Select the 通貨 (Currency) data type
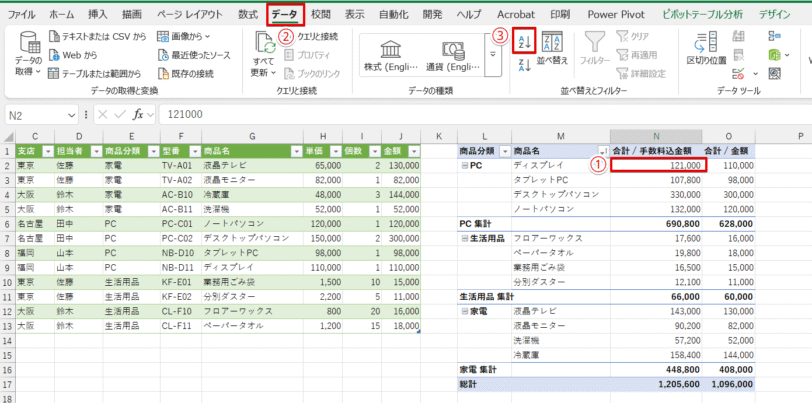This screenshot has width=812, height=403. click(453, 56)
